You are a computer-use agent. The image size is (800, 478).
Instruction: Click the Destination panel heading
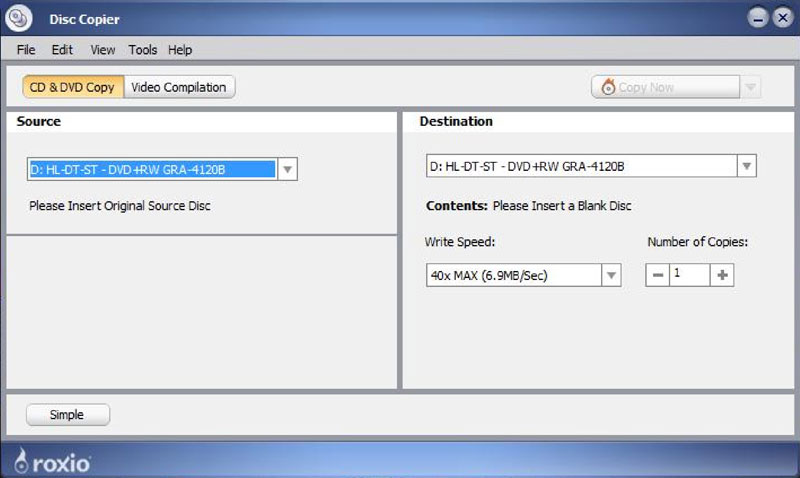(x=456, y=121)
